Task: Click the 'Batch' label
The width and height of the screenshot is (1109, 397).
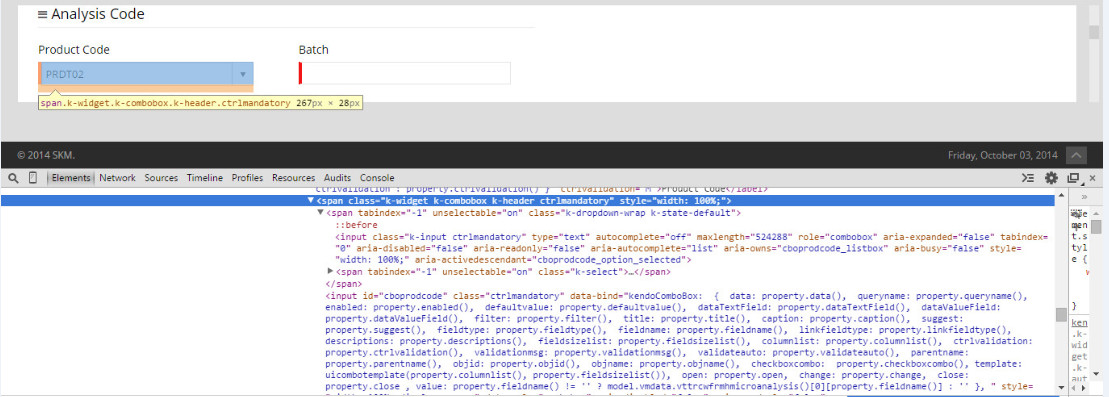Action: (313, 50)
